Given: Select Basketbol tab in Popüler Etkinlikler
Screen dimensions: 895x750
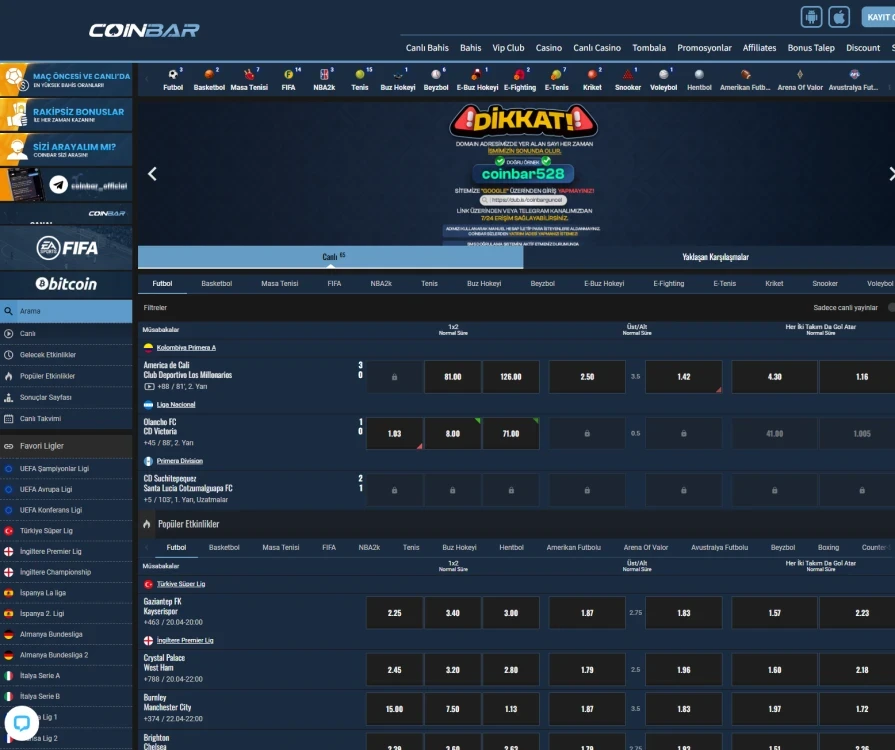Looking at the screenshot, I should (x=224, y=547).
